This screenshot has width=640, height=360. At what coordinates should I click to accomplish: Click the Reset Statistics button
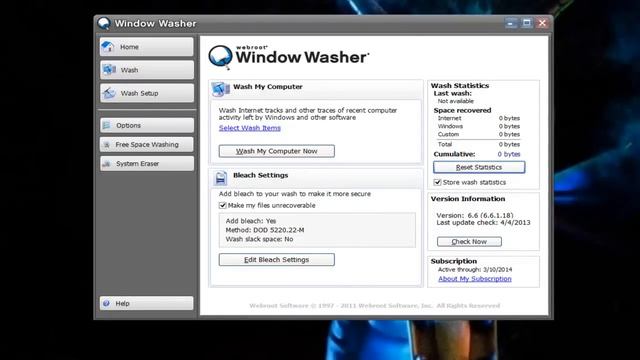pyautogui.click(x=479, y=167)
